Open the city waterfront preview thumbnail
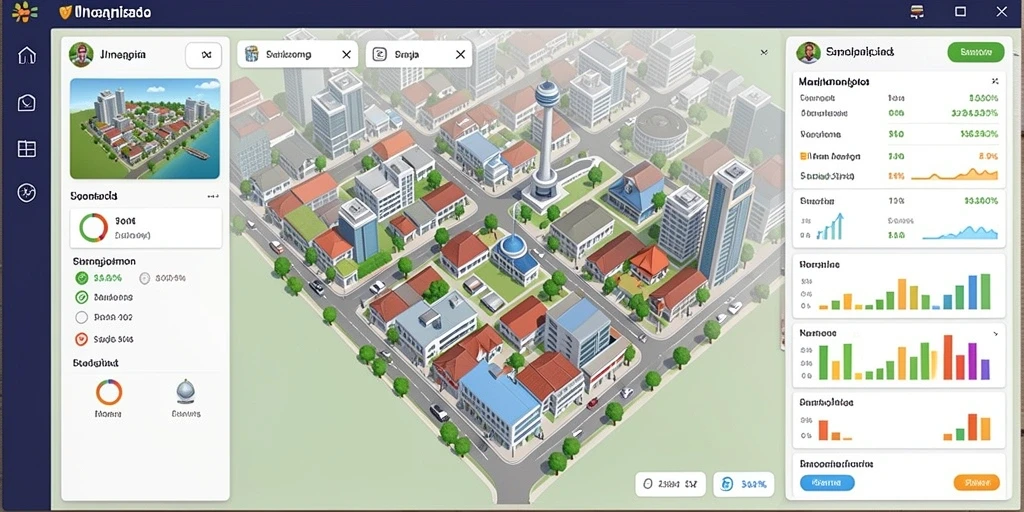Image resolution: width=1024 pixels, height=512 pixels. point(144,129)
